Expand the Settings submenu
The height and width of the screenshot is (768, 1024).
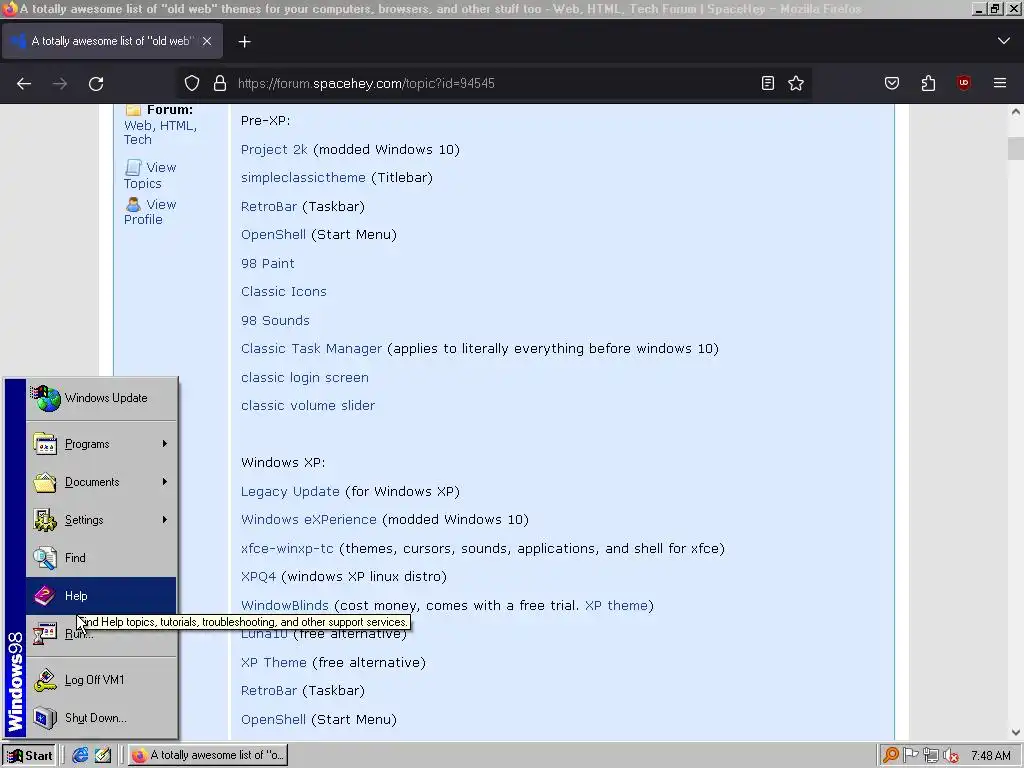pos(101,520)
